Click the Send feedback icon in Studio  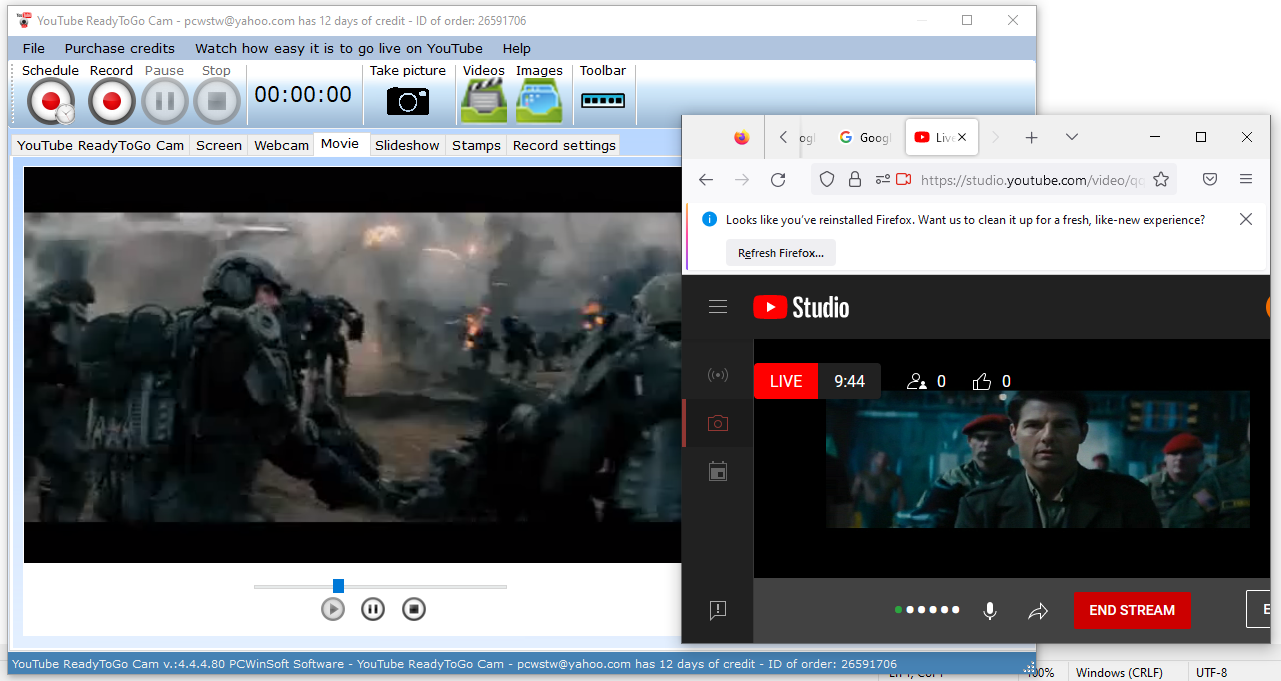pyautogui.click(x=718, y=610)
